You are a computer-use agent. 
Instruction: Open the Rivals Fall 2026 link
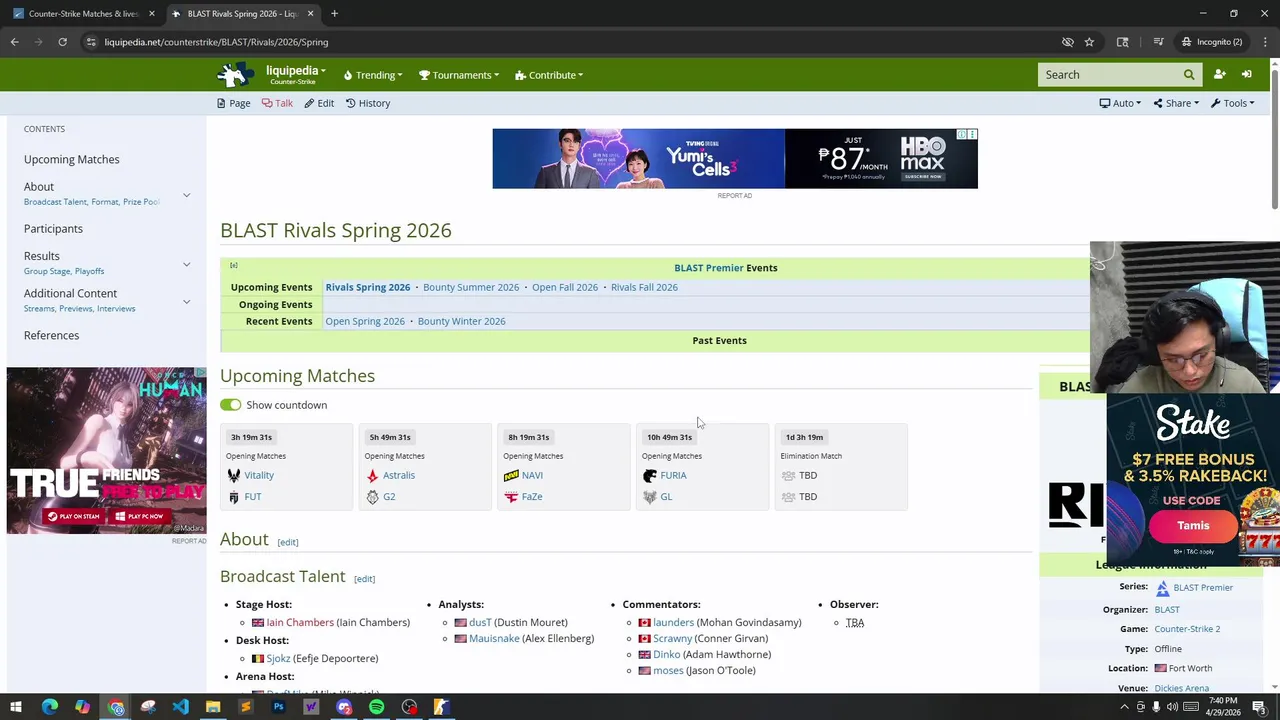coord(644,287)
